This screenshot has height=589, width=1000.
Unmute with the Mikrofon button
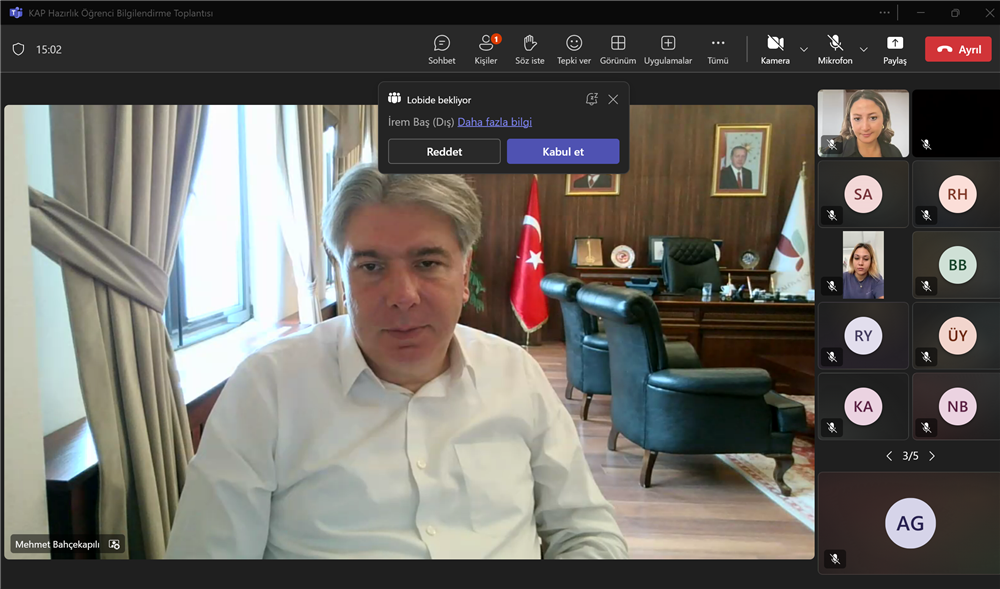835,48
